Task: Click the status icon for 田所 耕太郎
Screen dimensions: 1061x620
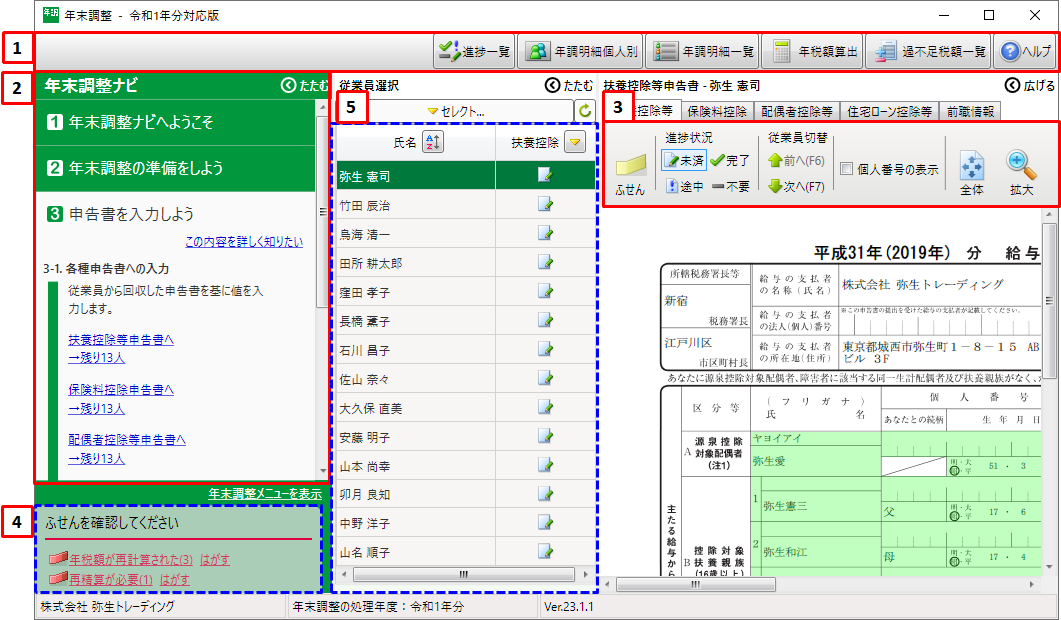Action: tap(545, 262)
